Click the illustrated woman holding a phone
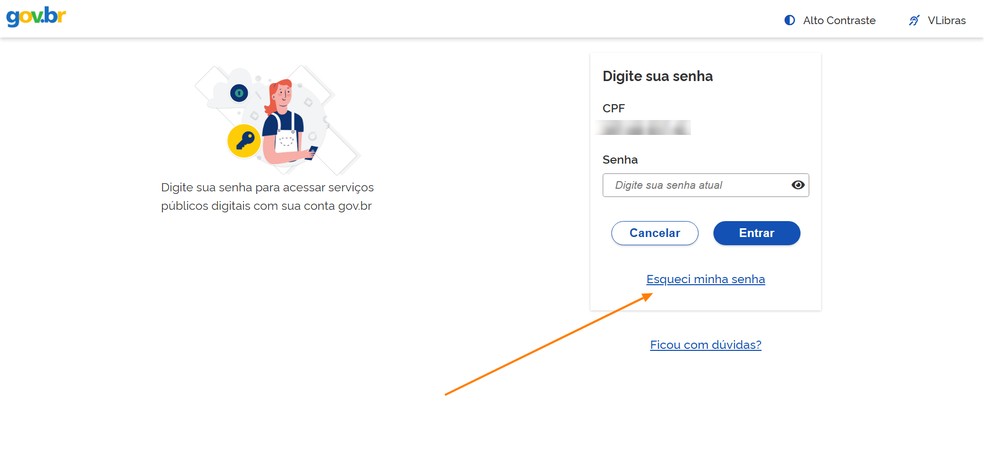 click(x=288, y=122)
